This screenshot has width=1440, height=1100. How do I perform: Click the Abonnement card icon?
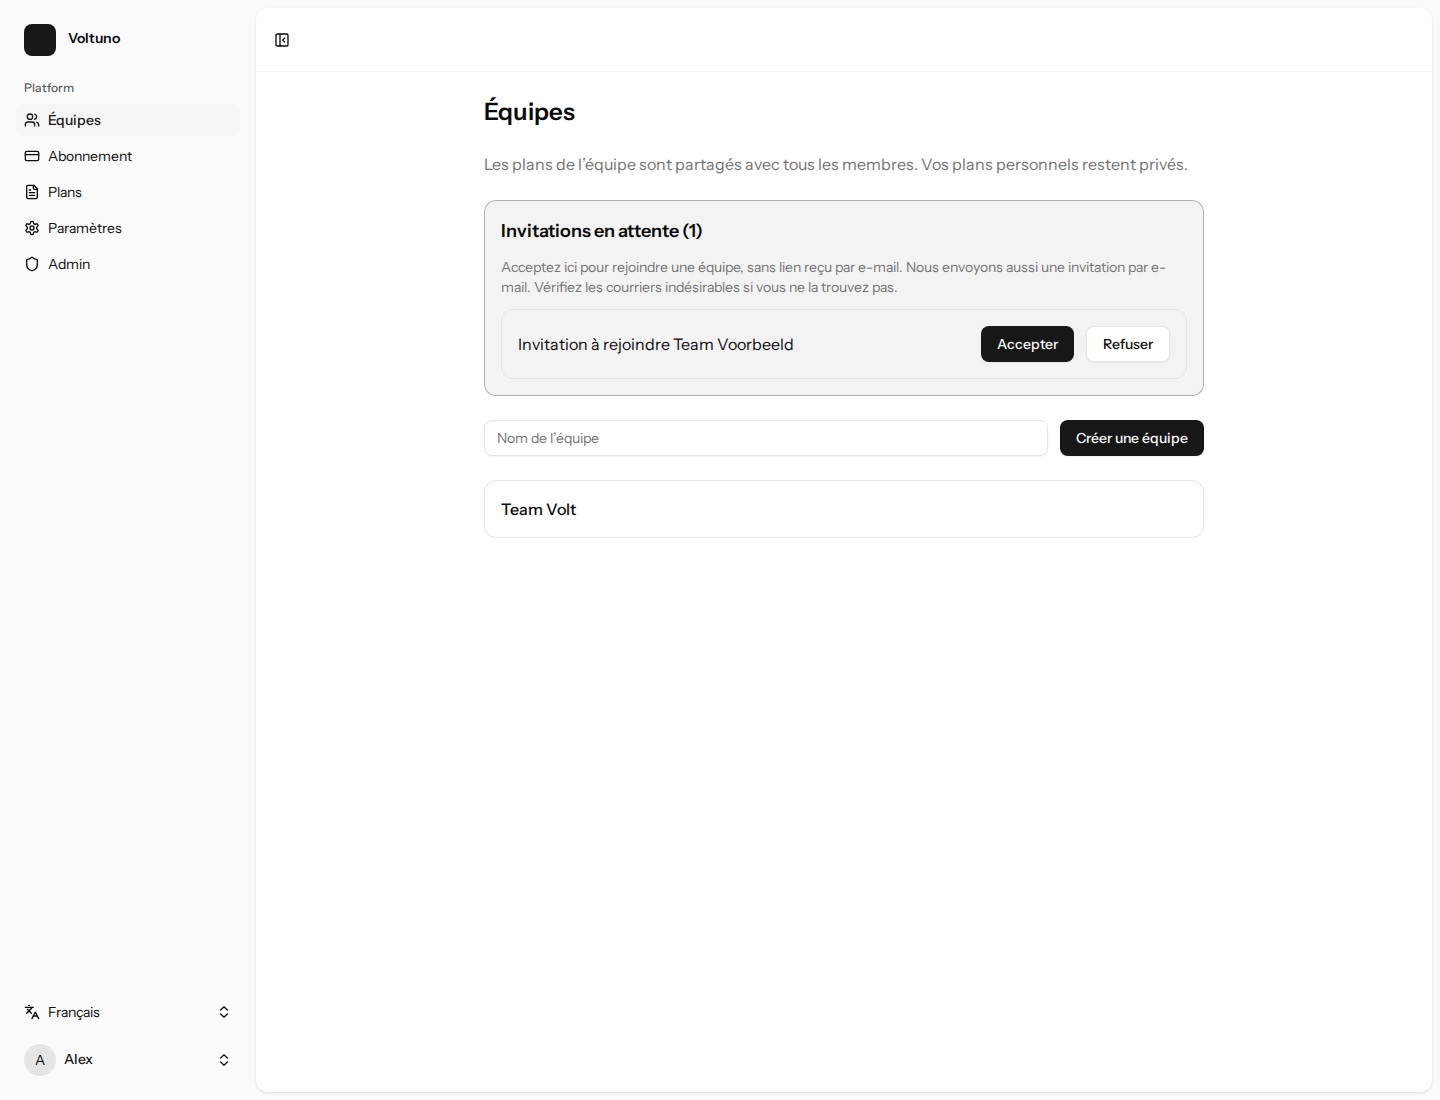click(x=32, y=156)
